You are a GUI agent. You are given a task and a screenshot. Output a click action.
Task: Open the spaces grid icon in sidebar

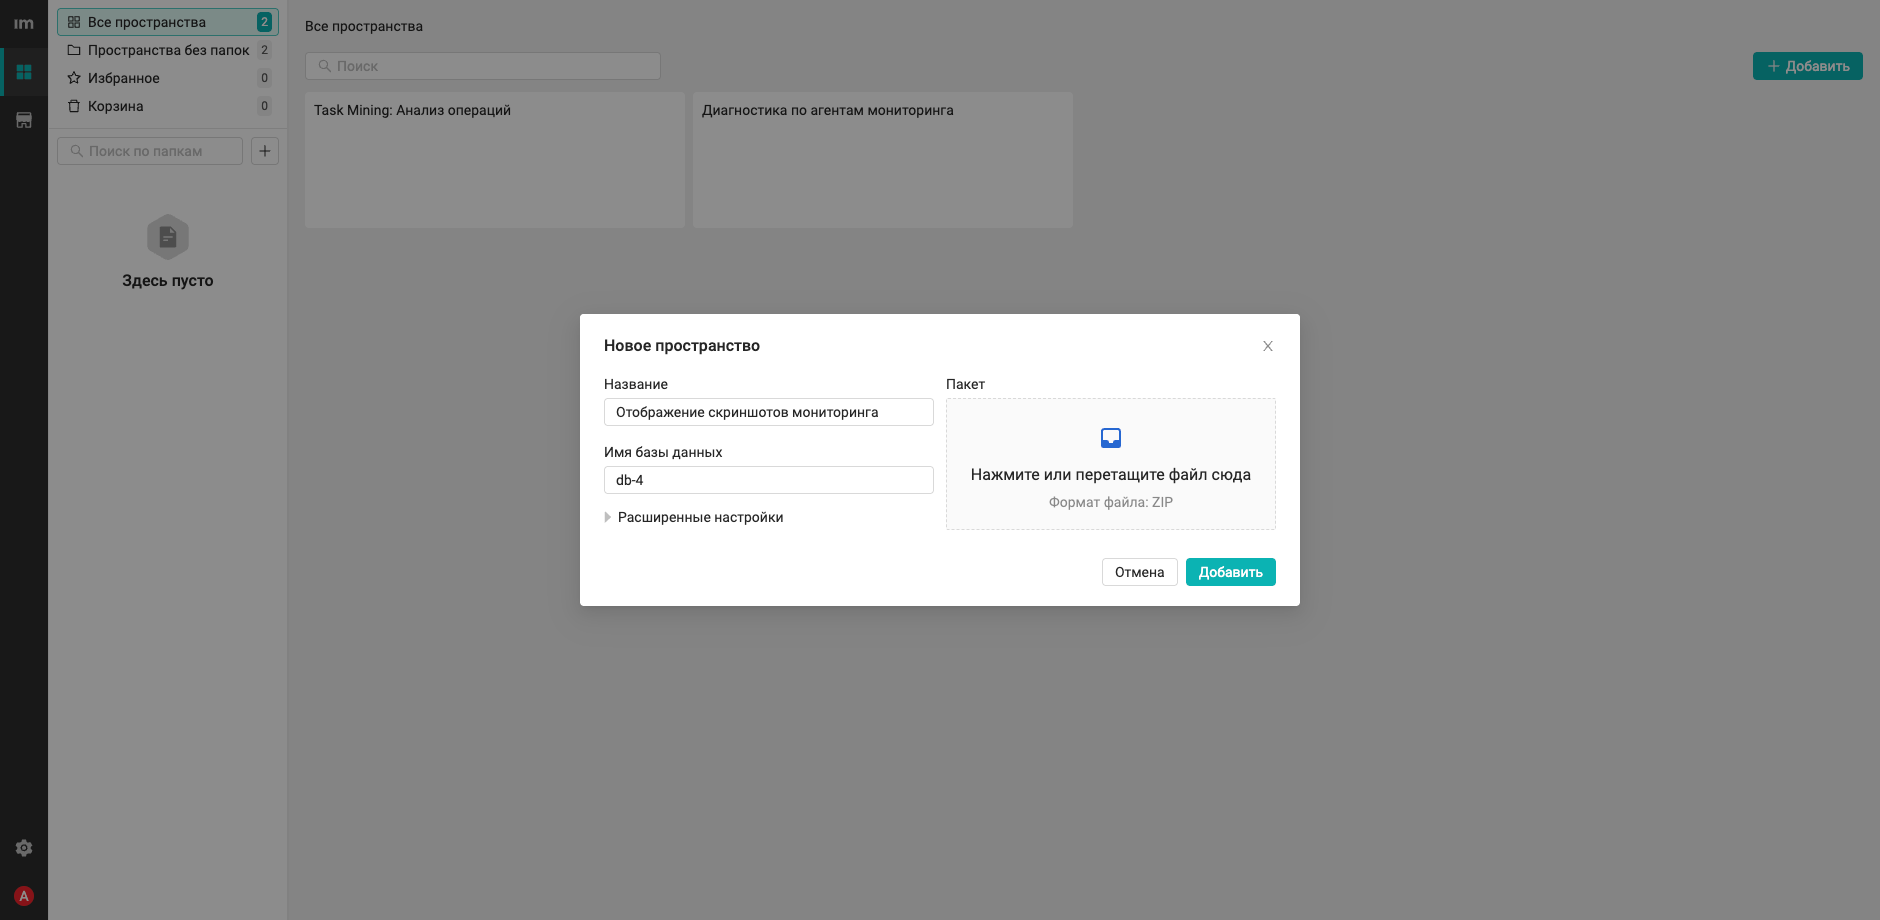24,72
